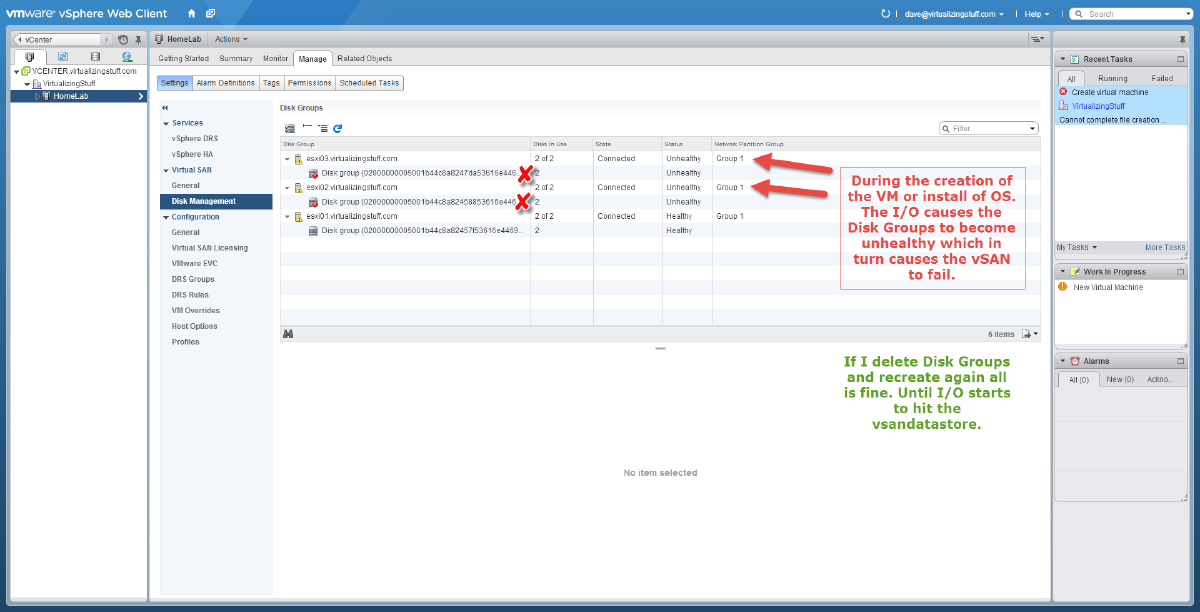The height and width of the screenshot is (612, 1200).
Task: Switch to the Monitor tab
Action: (275, 58)
